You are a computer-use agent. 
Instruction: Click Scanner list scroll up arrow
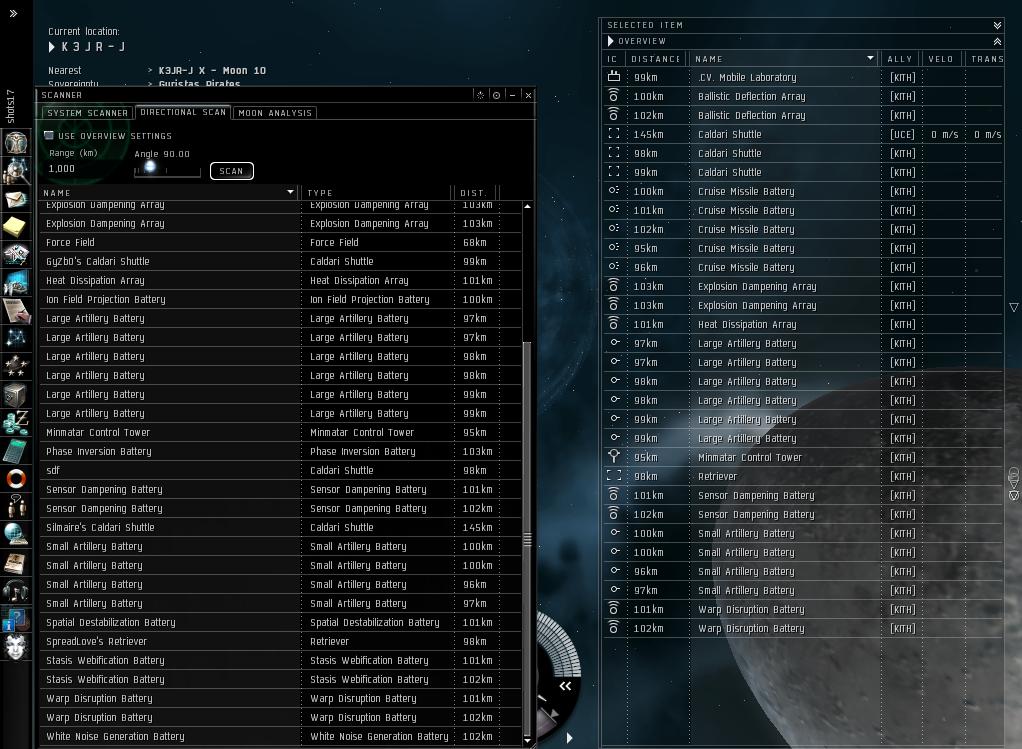527,207
